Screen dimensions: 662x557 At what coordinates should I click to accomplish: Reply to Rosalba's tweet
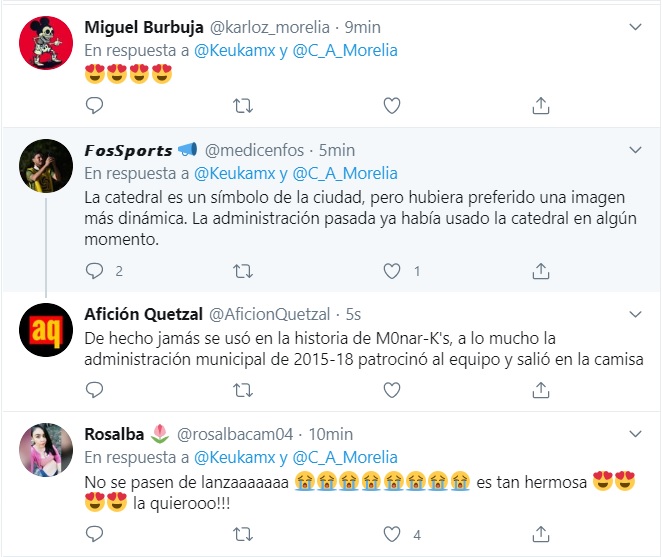coord(94,533)
